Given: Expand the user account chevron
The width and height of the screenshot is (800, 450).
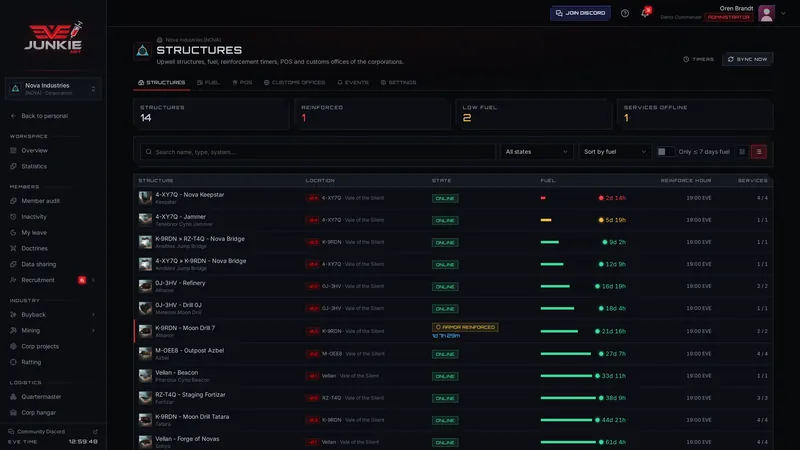Looking at the screenshot, I should pyautogui.click(x=783, y=13).
